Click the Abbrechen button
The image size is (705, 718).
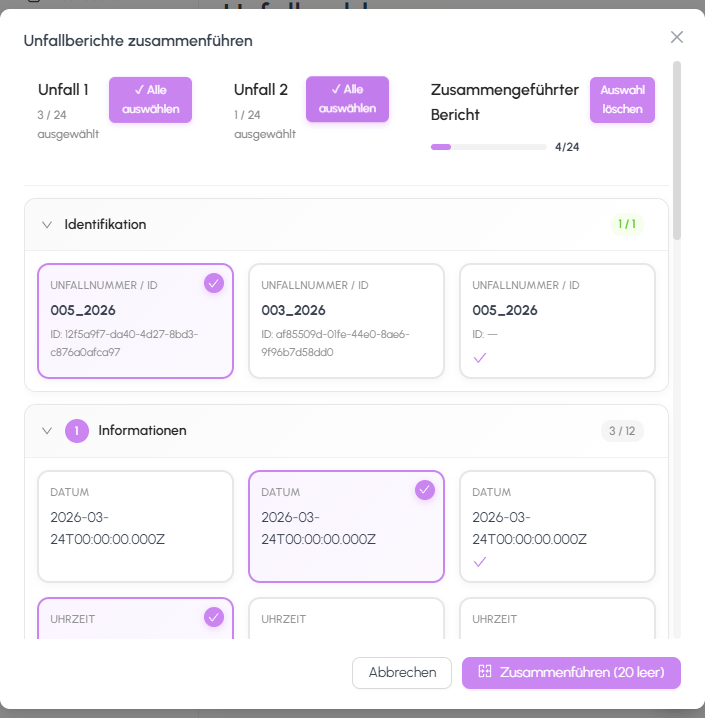(402, 673)
